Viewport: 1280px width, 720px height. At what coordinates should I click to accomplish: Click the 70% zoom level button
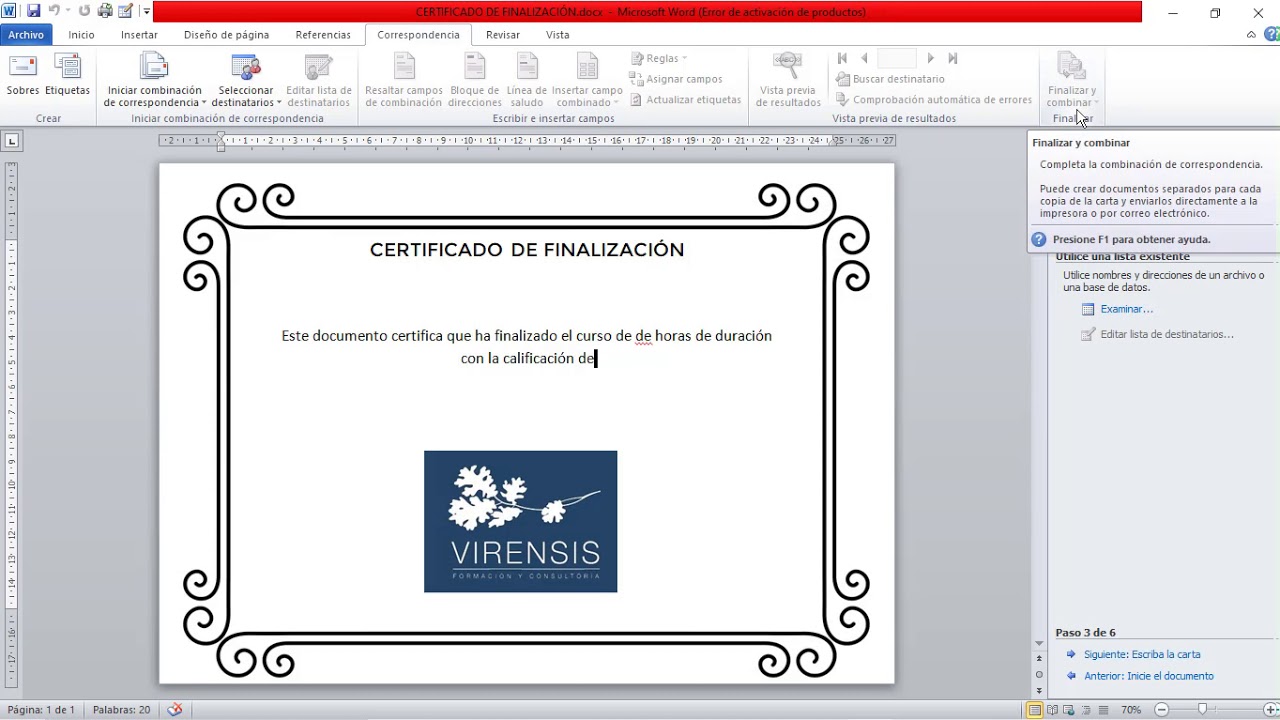coord(1131,710)
